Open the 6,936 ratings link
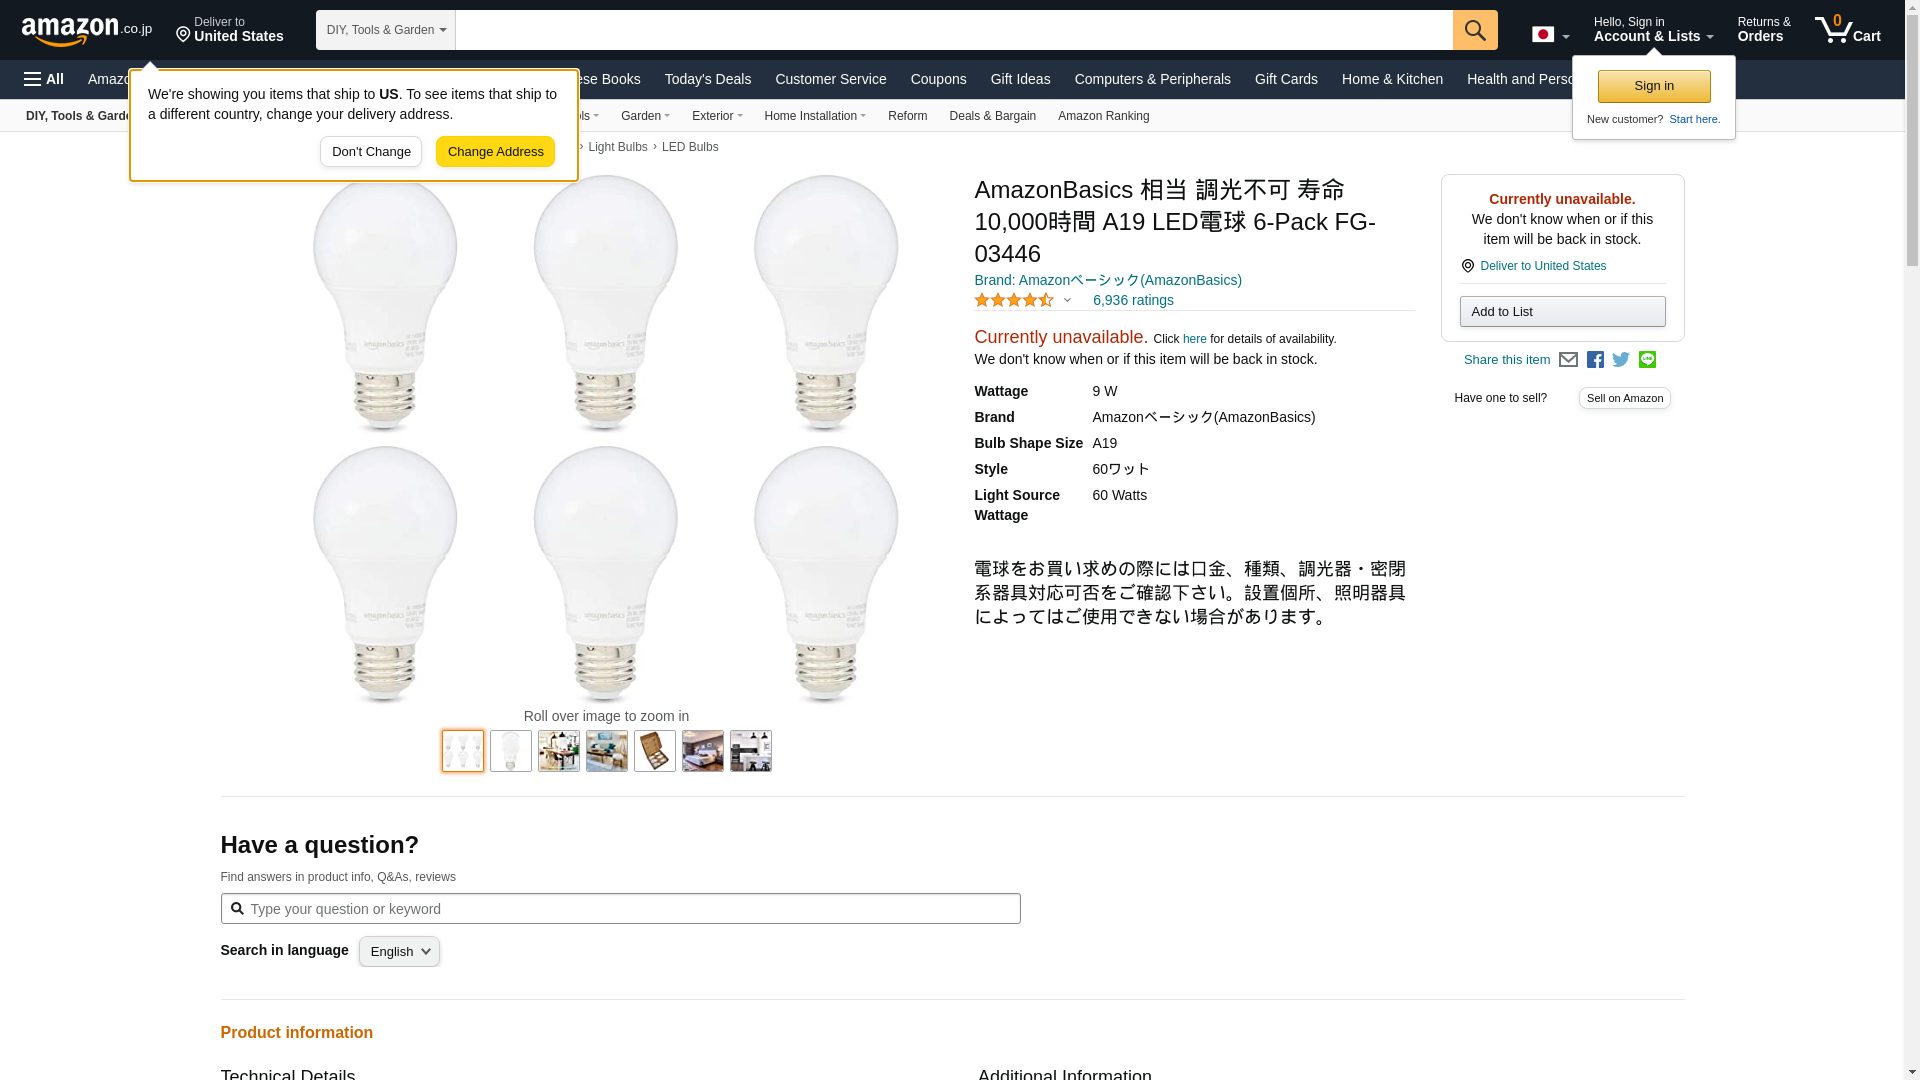This screenshot has width=1920, height=1080. point(1132,300)
